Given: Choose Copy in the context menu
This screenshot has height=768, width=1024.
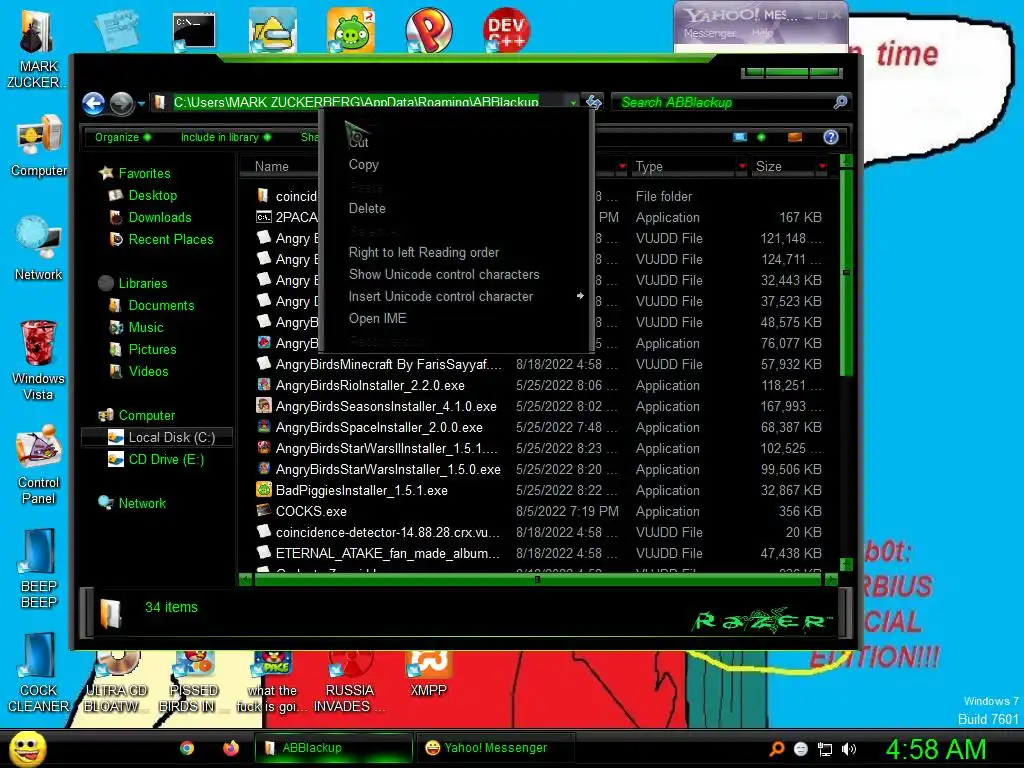Looking at the screenshot, I should click(x=364, y=165).
